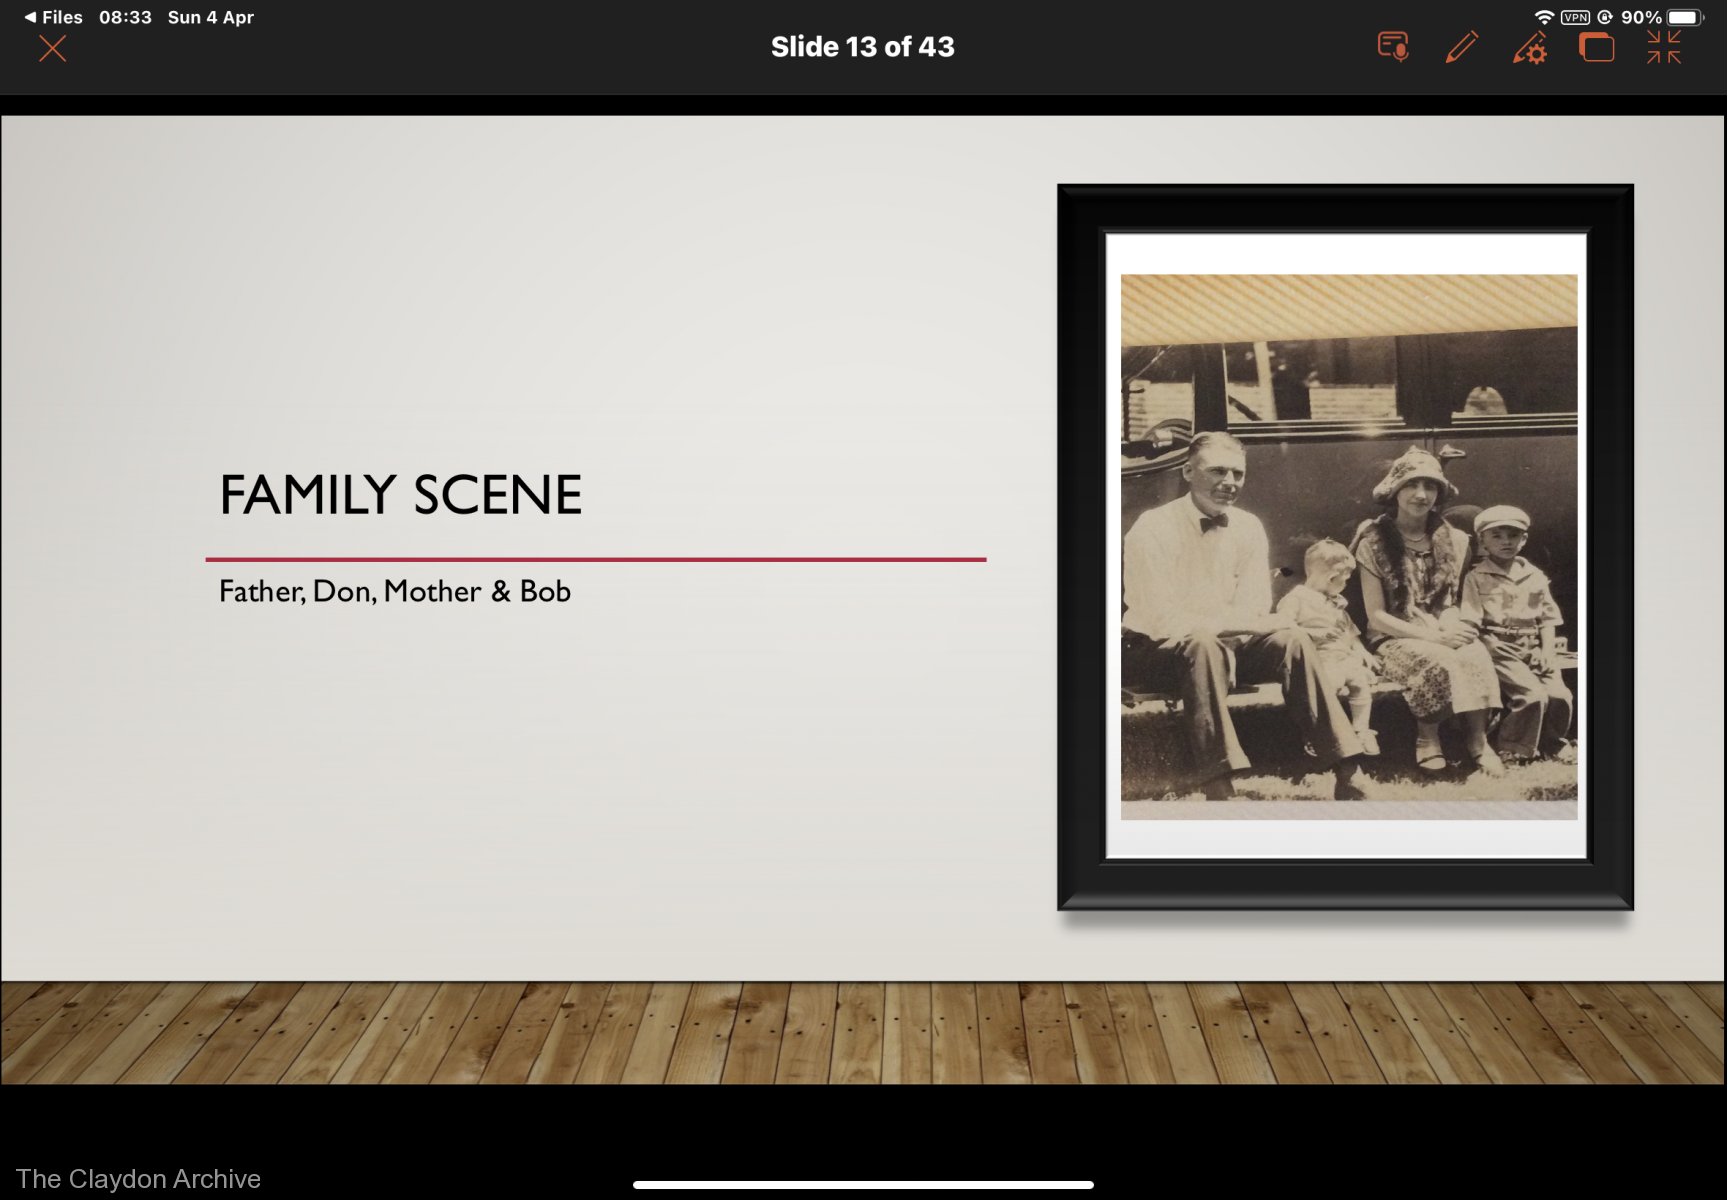1727x1200 pixels.
Task: Tap the 'Sun 4 Apr' date in the status bar
Action: tap(210, 17)
